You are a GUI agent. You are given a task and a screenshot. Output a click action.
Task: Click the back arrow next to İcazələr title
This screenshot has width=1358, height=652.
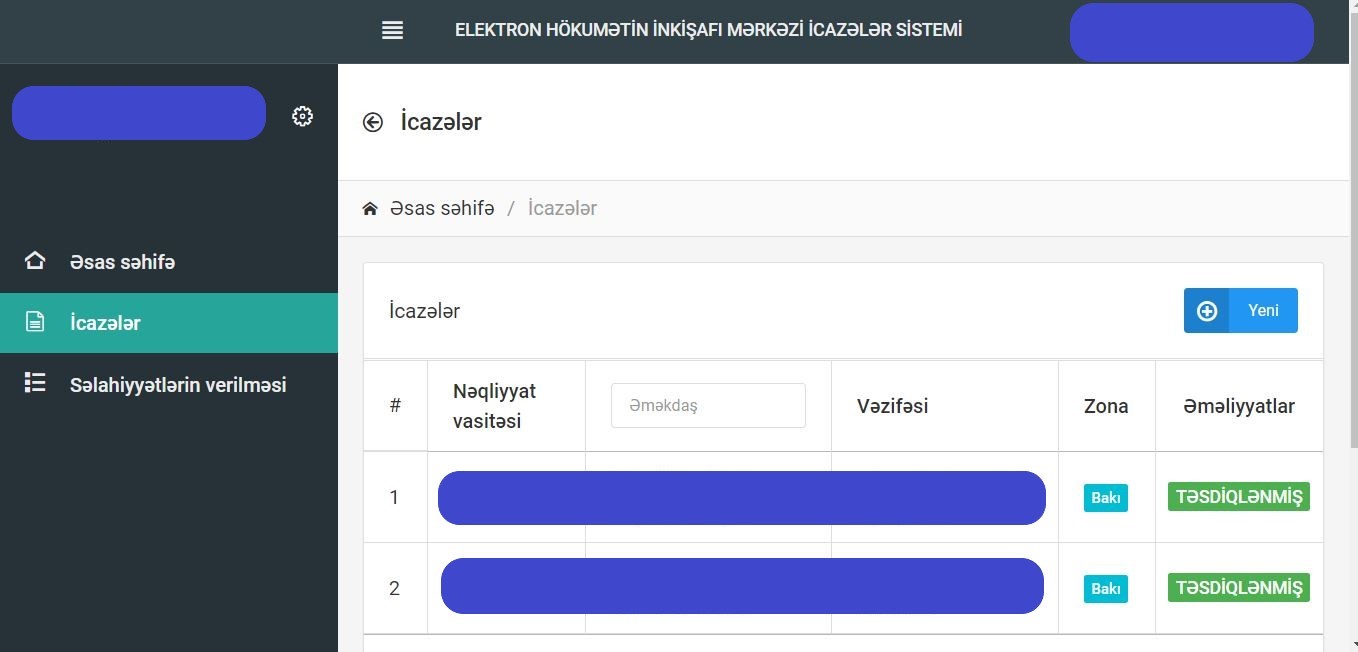373,122
